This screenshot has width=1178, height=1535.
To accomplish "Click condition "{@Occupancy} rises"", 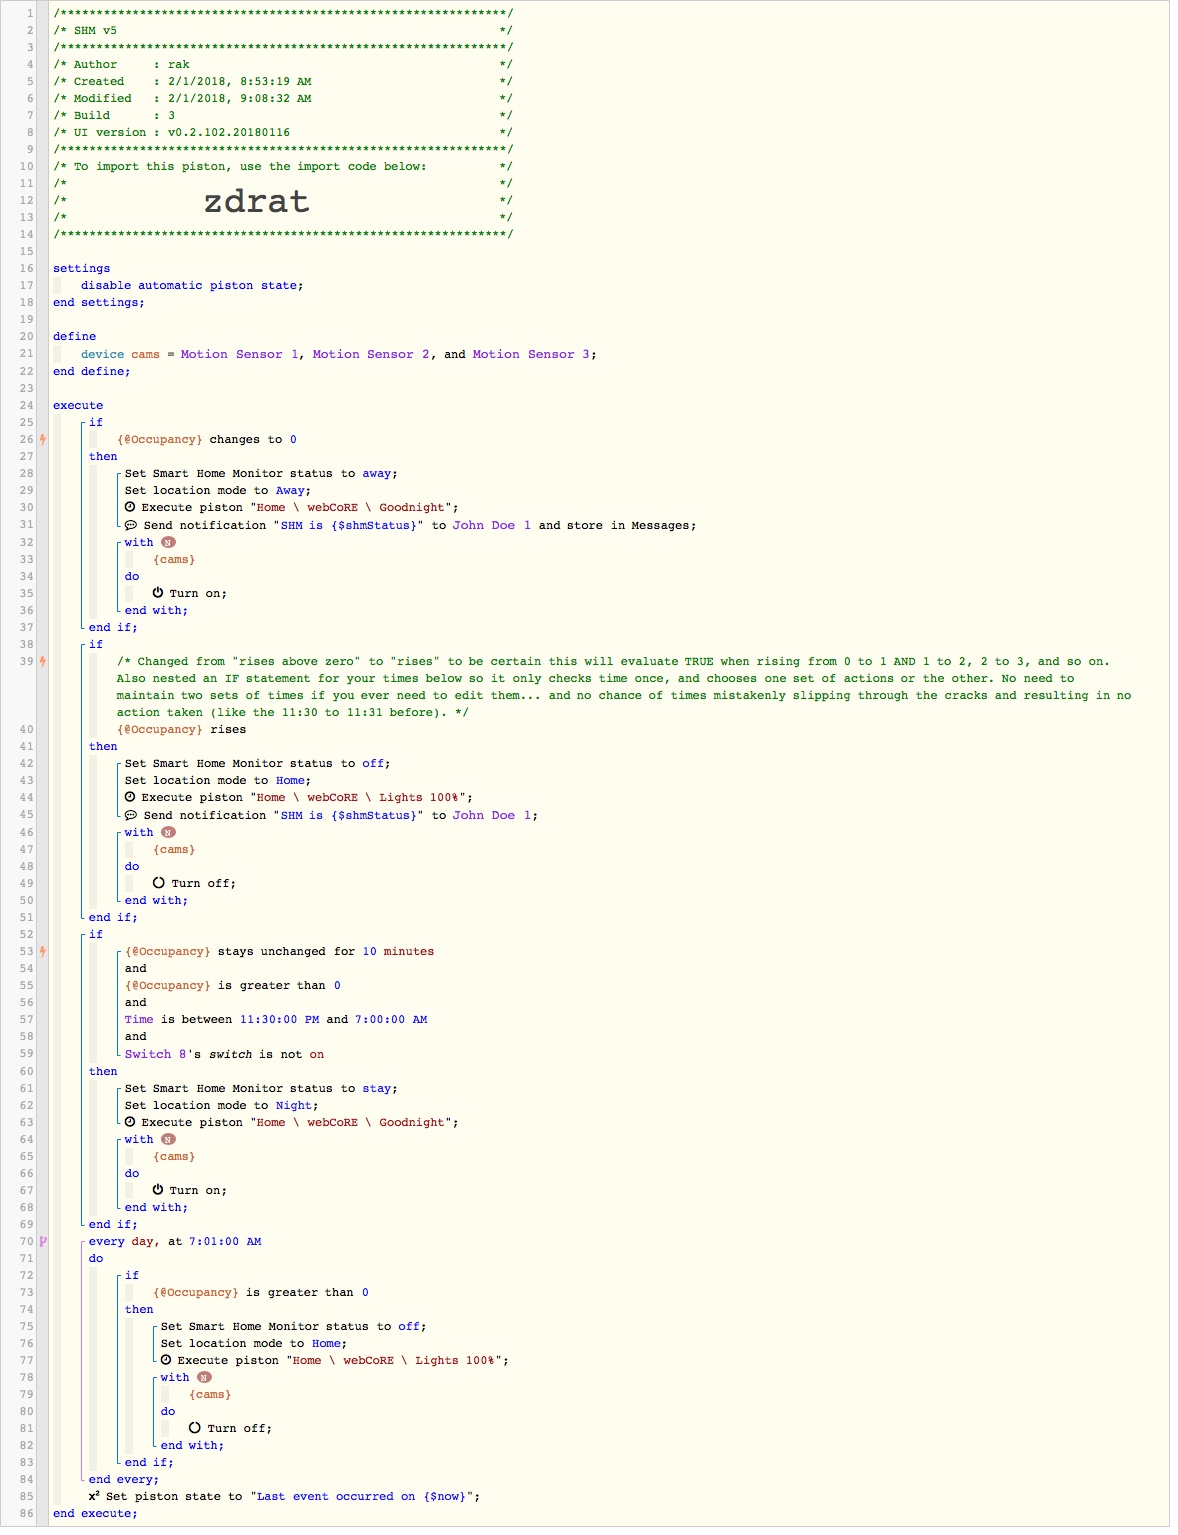I will [x=181, y=730].
